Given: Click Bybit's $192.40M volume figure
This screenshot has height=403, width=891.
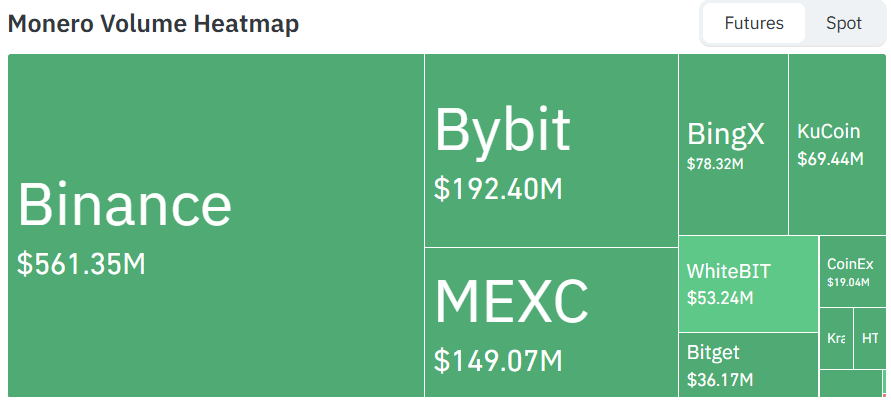Looking at the screenshot, I should click(498, 189).
